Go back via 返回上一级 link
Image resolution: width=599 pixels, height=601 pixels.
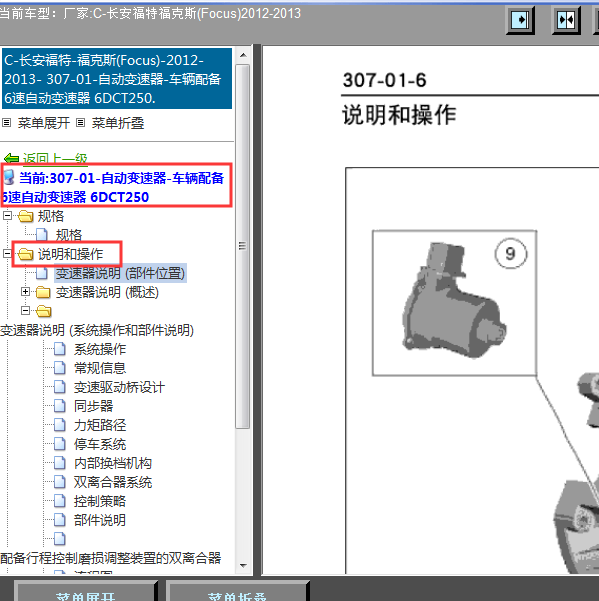tap(55, 158)
